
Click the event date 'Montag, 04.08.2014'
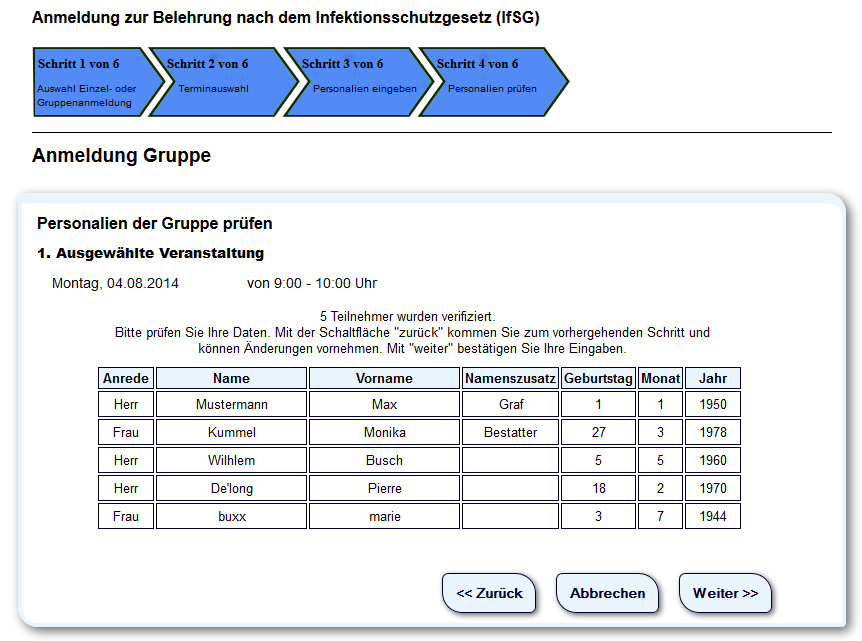(115, 284)
